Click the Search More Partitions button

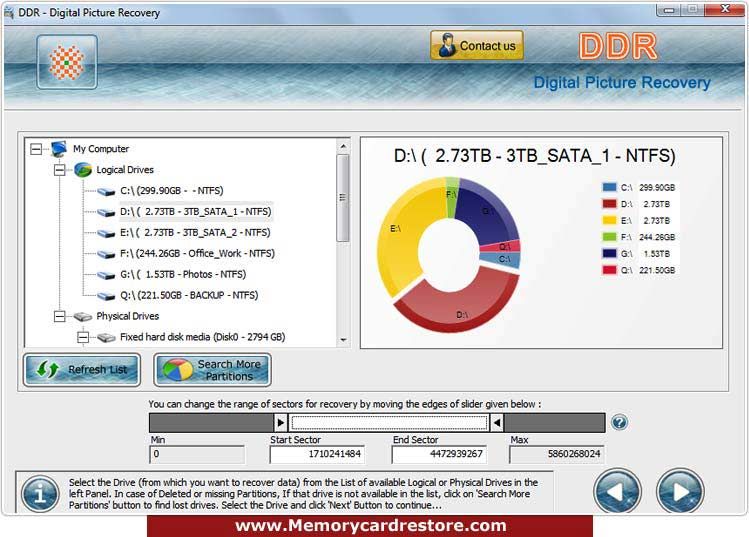pos(213,370)
